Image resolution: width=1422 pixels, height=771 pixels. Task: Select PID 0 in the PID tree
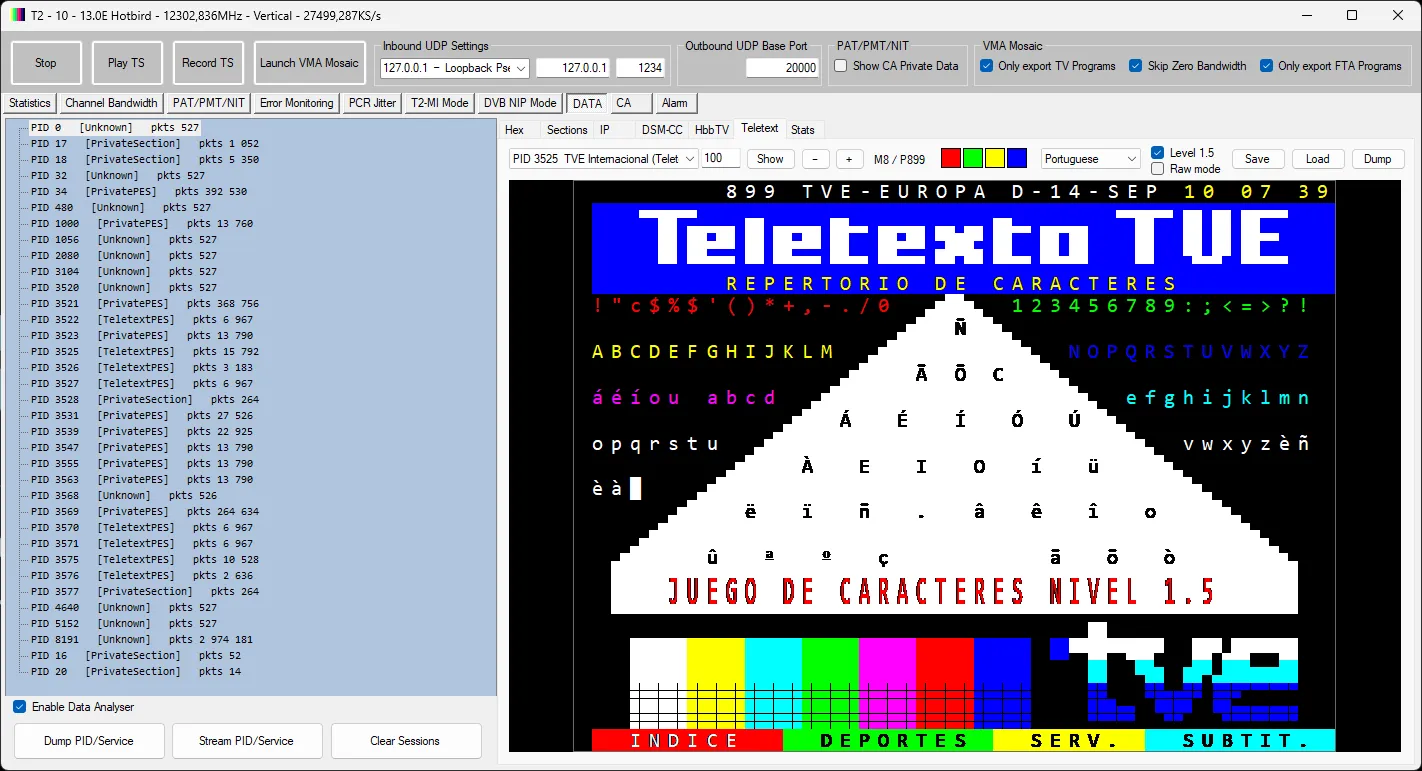point(115,128)
